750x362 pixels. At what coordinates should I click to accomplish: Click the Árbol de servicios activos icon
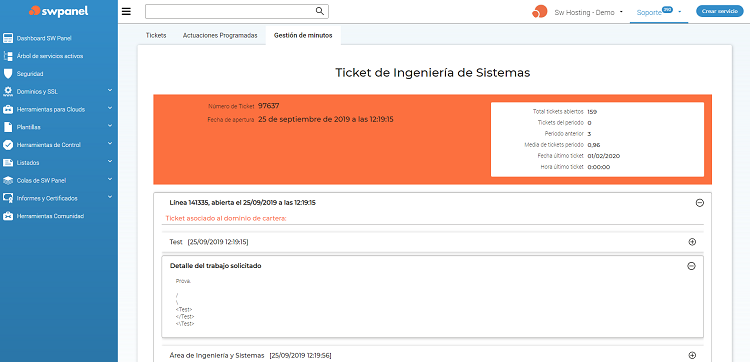pos(8,56)
